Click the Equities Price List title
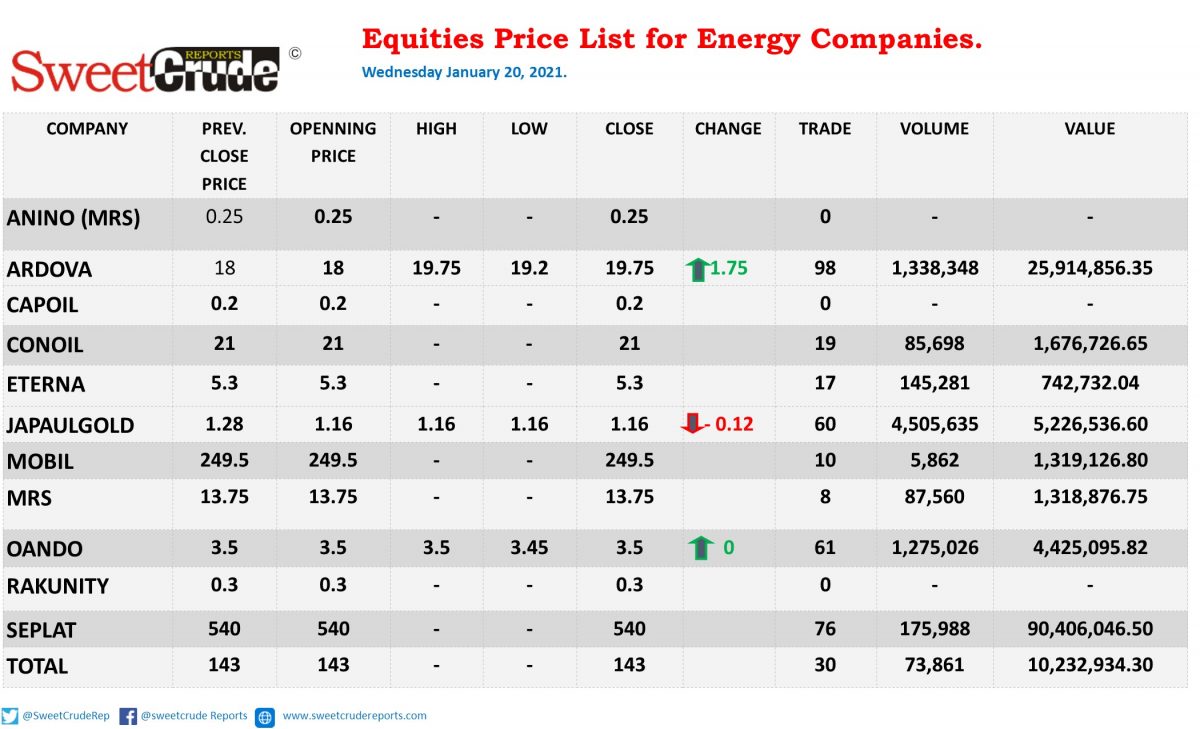The width and height of the screenshot is (1200, 729). click(671, 40)
